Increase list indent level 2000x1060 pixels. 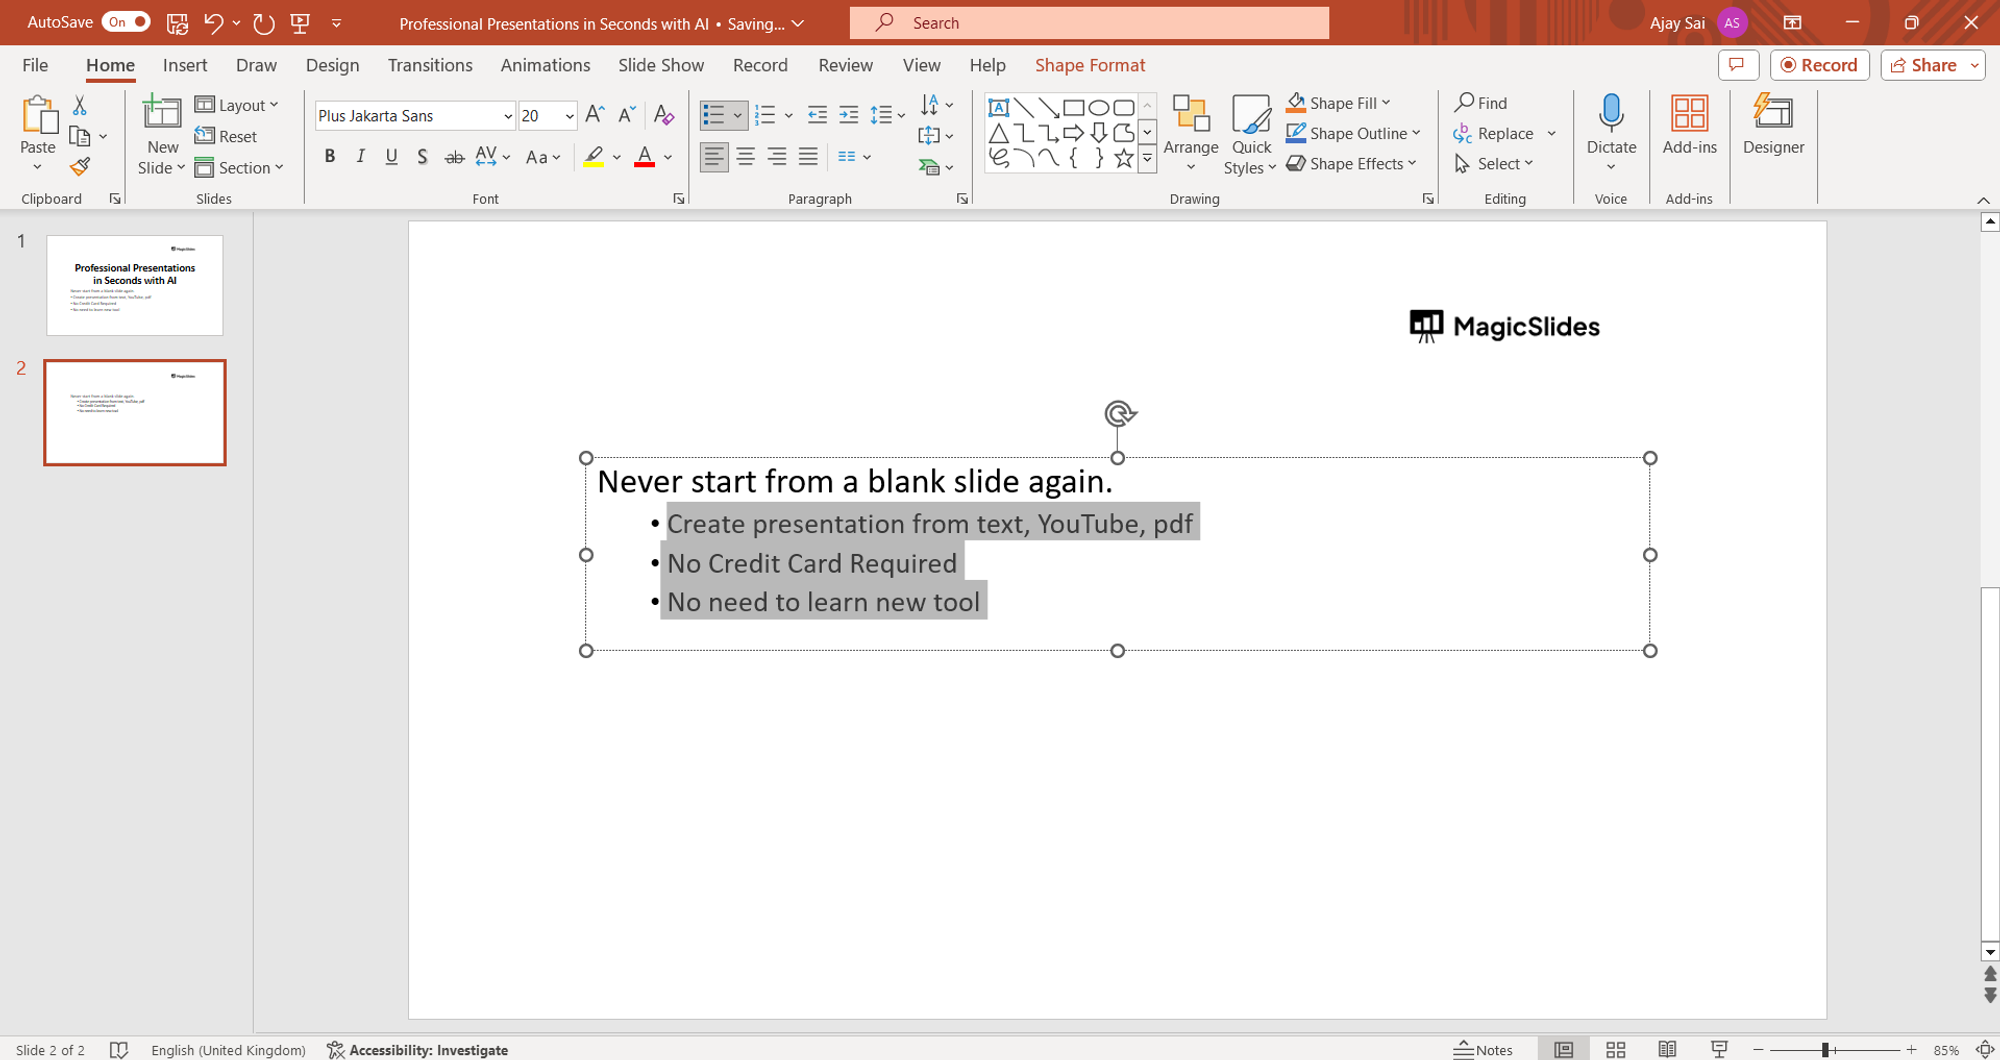tap(849, 115)
